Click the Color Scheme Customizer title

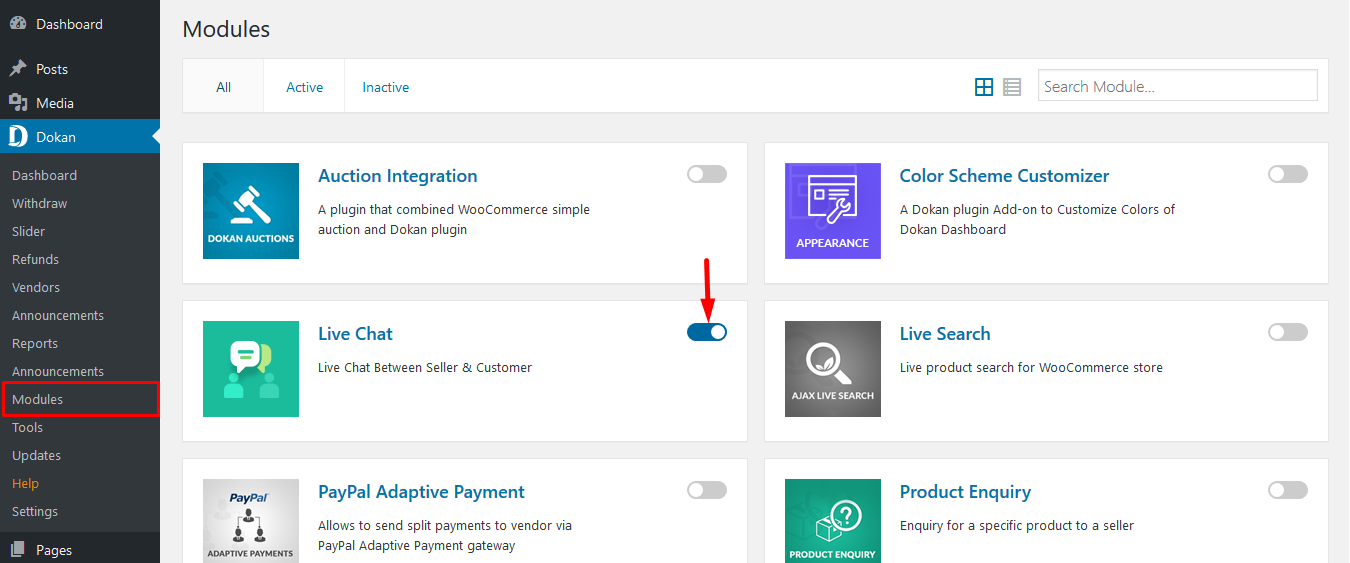tap(1004, 176)
